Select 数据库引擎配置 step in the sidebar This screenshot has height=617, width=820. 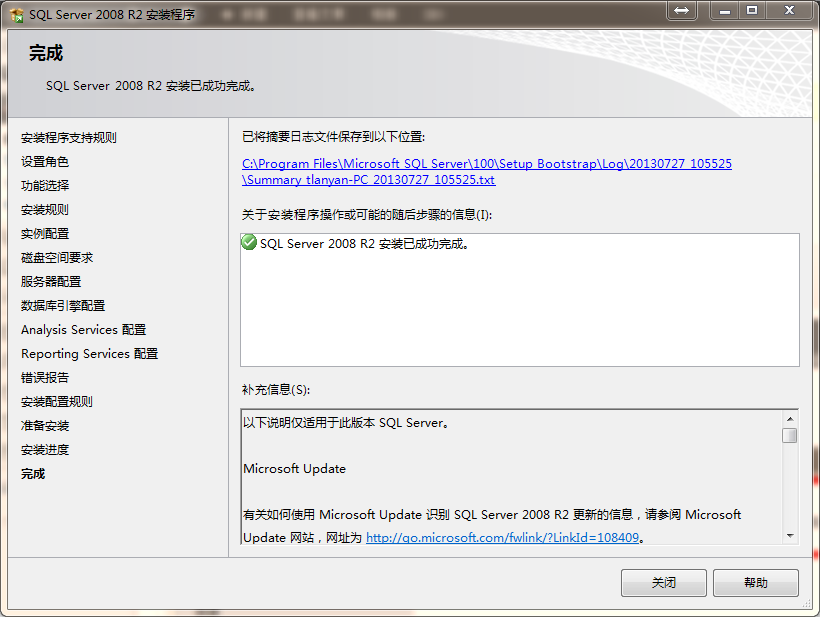point(63,306)
